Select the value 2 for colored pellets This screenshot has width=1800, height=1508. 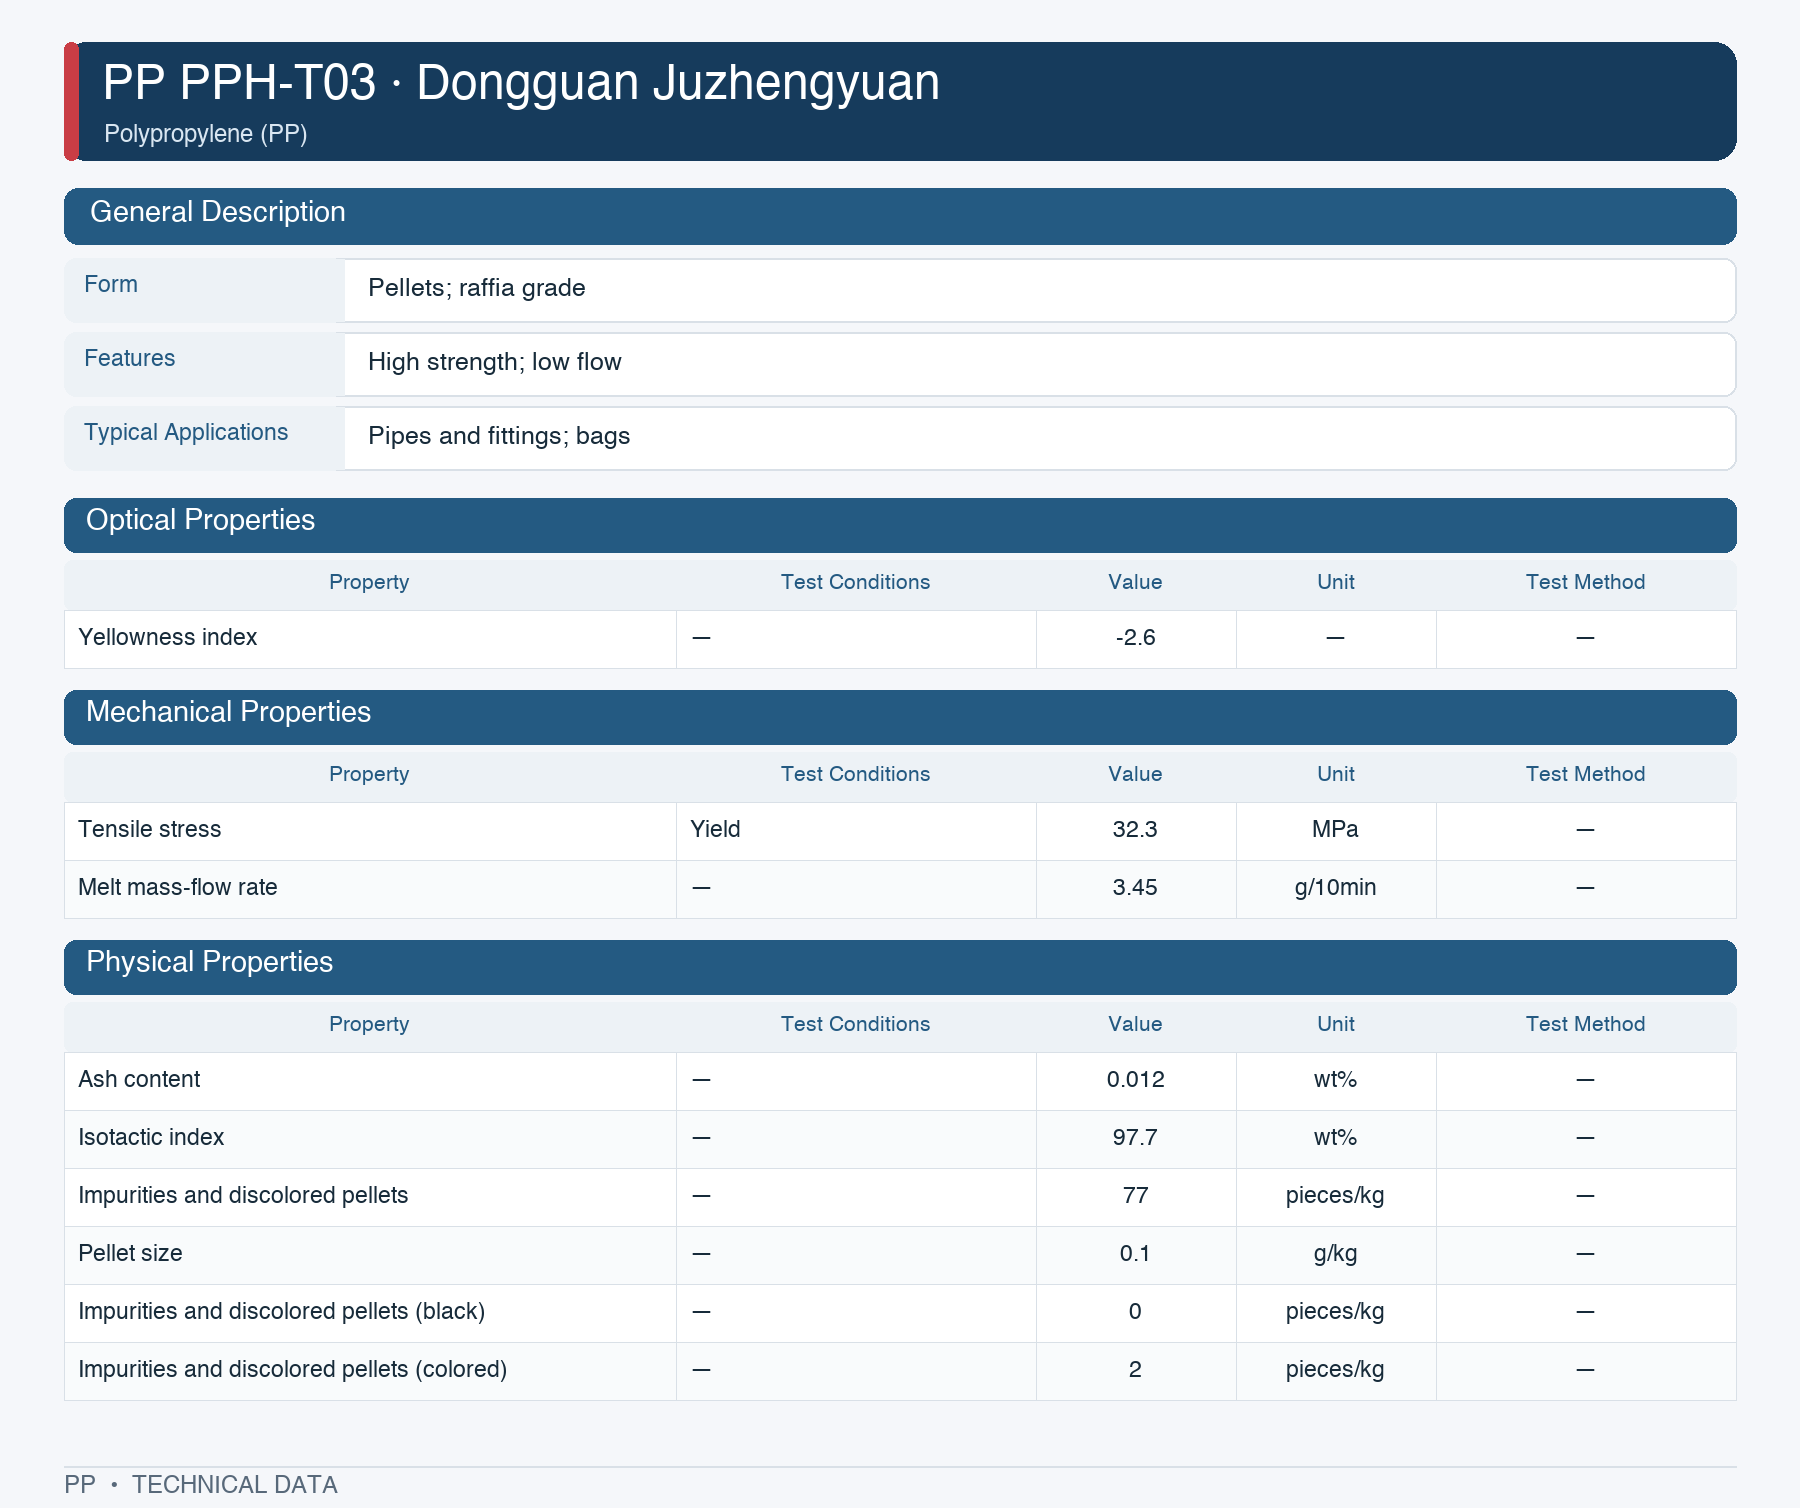[x=1135, y=1370]
